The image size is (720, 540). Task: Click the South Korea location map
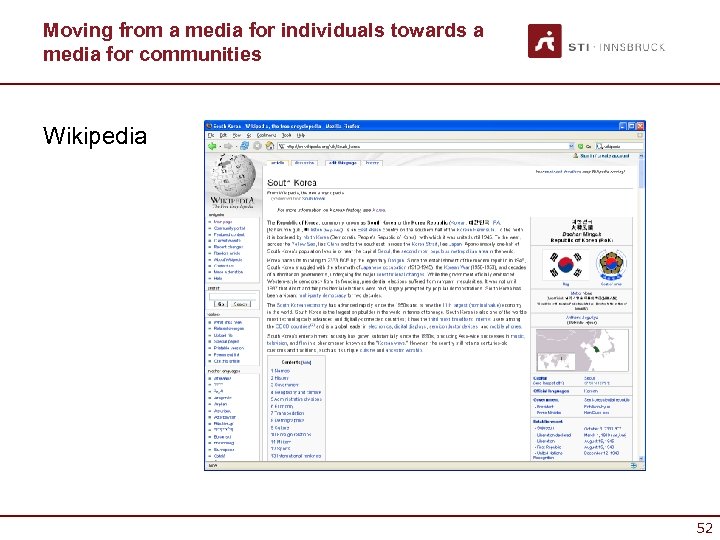582,350
